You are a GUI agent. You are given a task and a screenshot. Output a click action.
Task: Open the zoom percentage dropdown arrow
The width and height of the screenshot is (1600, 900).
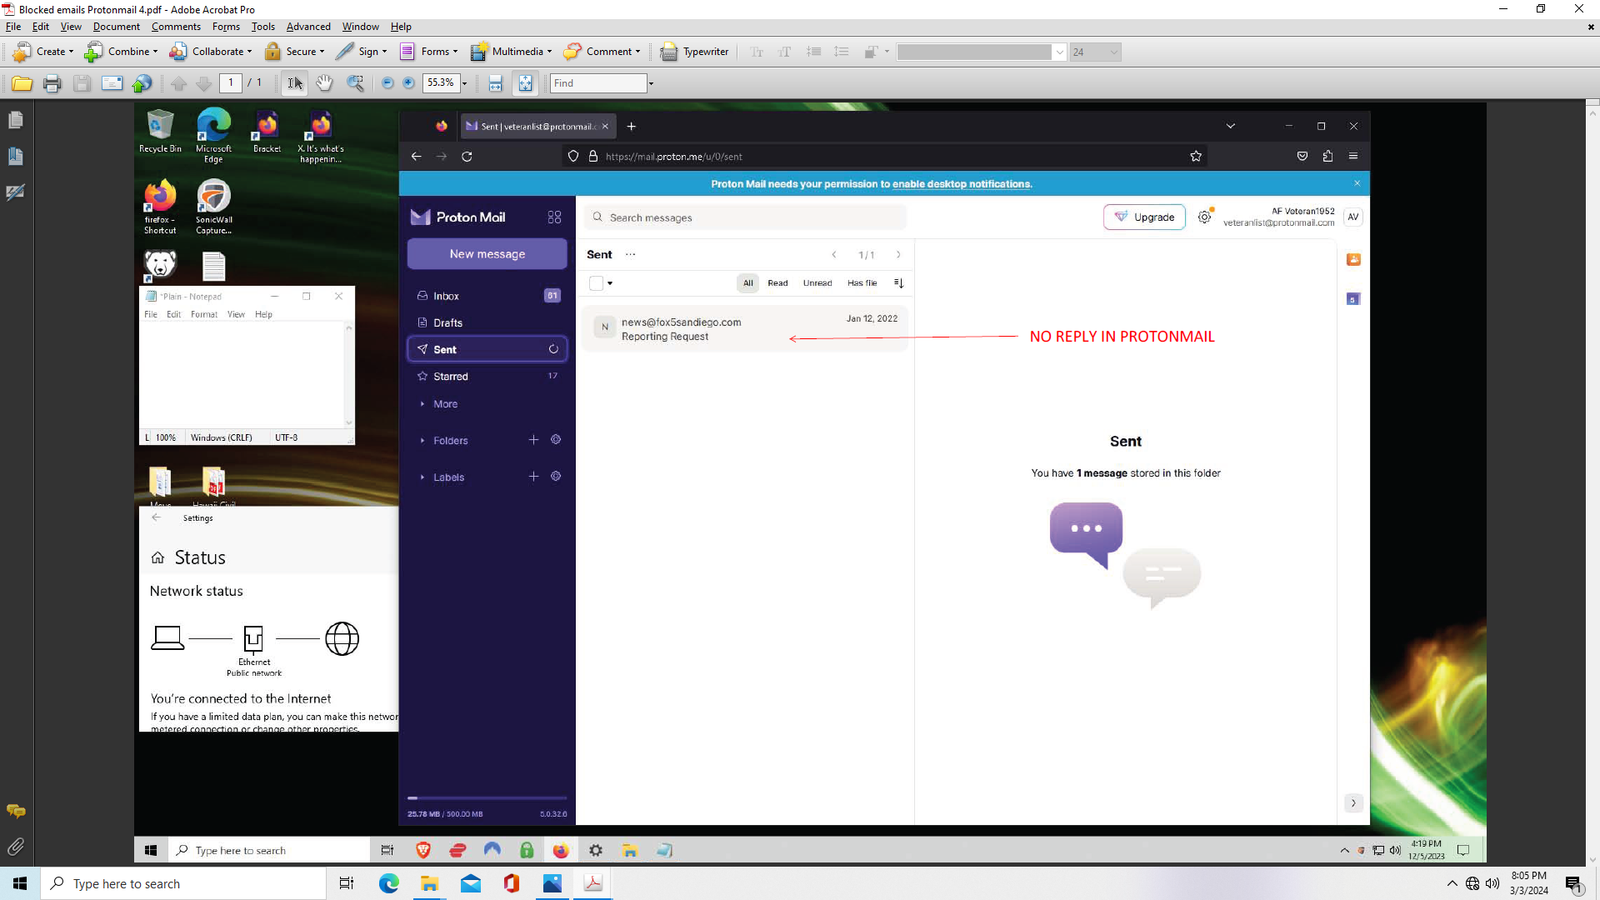click(x=465, y=84)
